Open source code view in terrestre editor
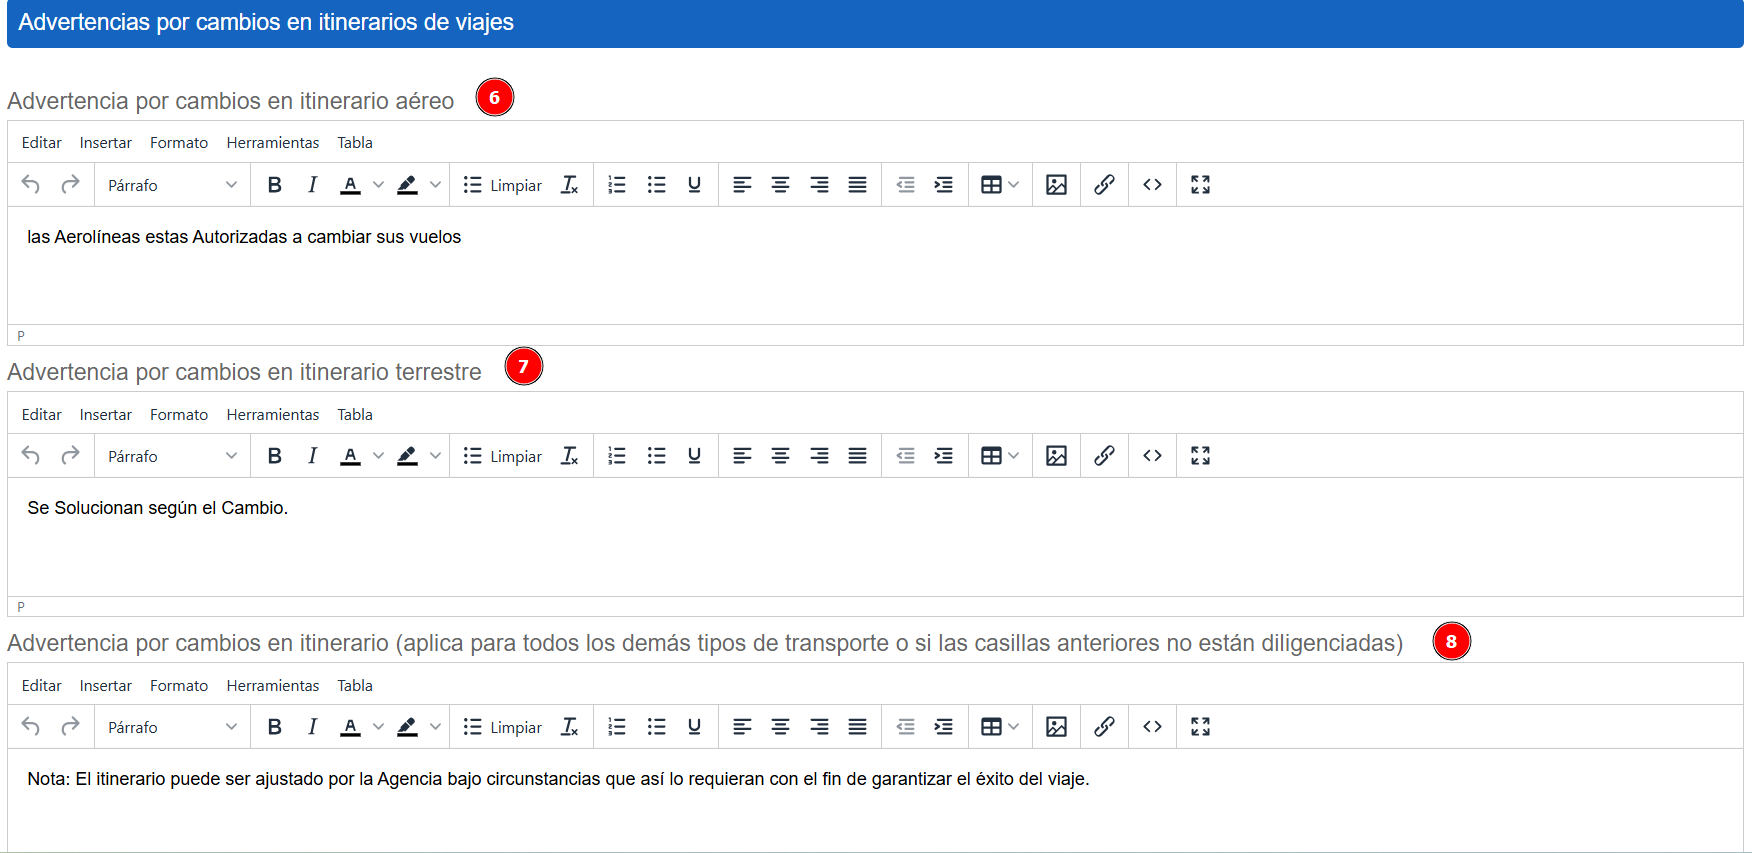Screen dimensions: 1752x853 pos(1152,456)
